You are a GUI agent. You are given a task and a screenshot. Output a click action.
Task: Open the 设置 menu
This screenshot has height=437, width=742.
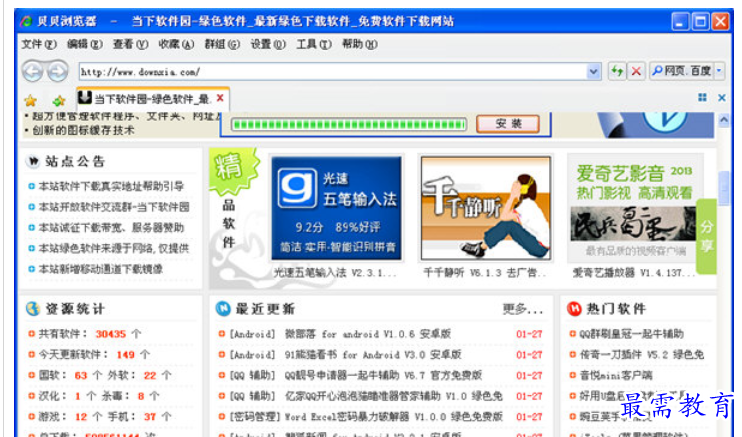[x=268, y=45]
